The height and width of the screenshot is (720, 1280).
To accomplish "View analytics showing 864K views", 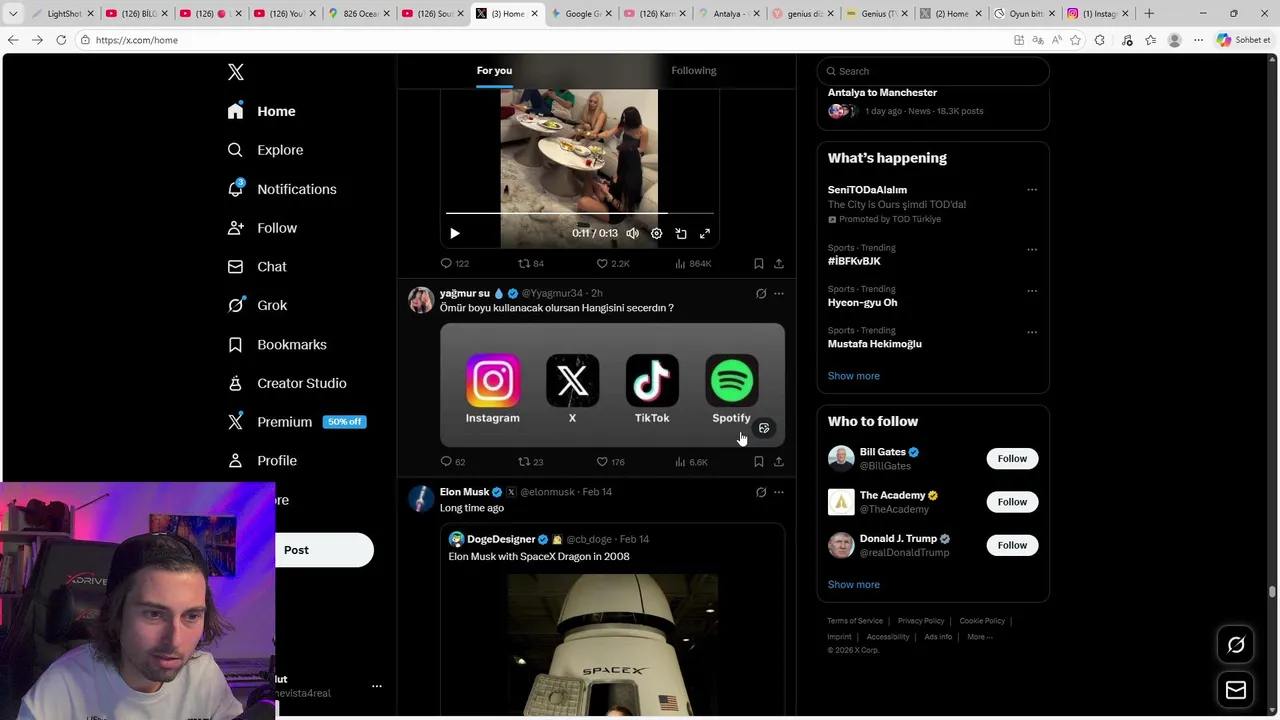I will click(692, 264).
